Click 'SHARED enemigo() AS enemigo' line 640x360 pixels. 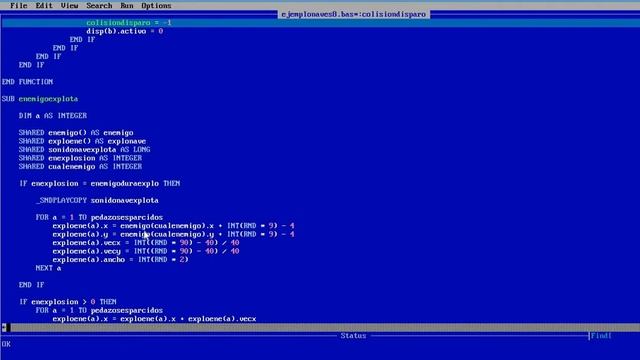(x=76, y=133)
